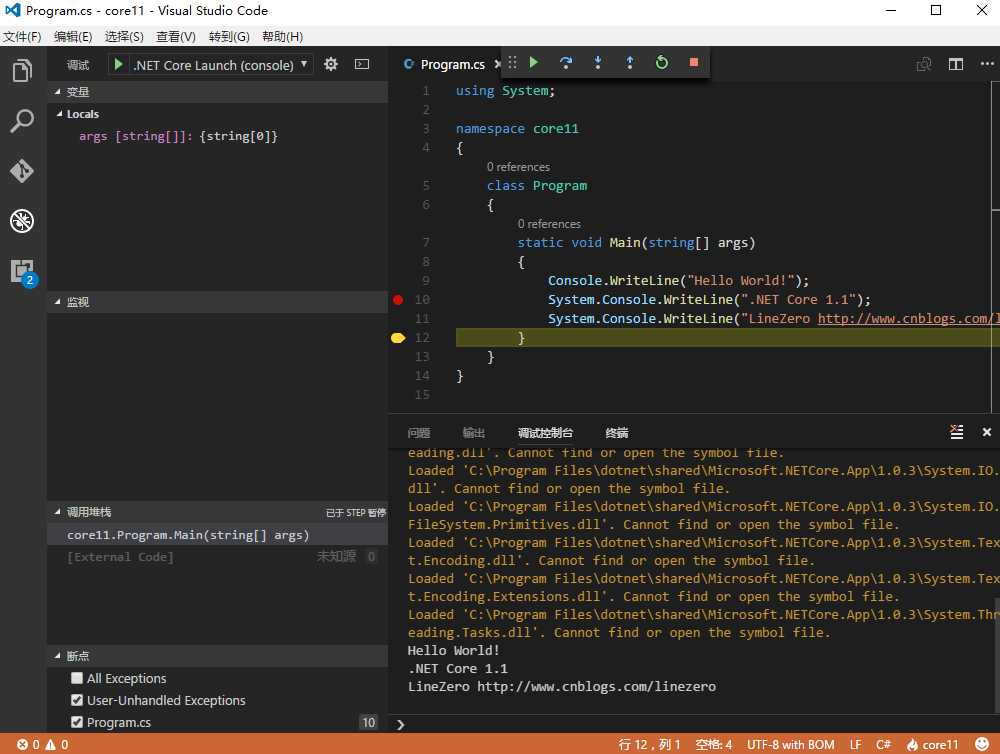Image resolution: width=1000 pixels, height=754 pixels.
Task: Click the cursor position 行 12, 列 1
Action: click(649, 744)
